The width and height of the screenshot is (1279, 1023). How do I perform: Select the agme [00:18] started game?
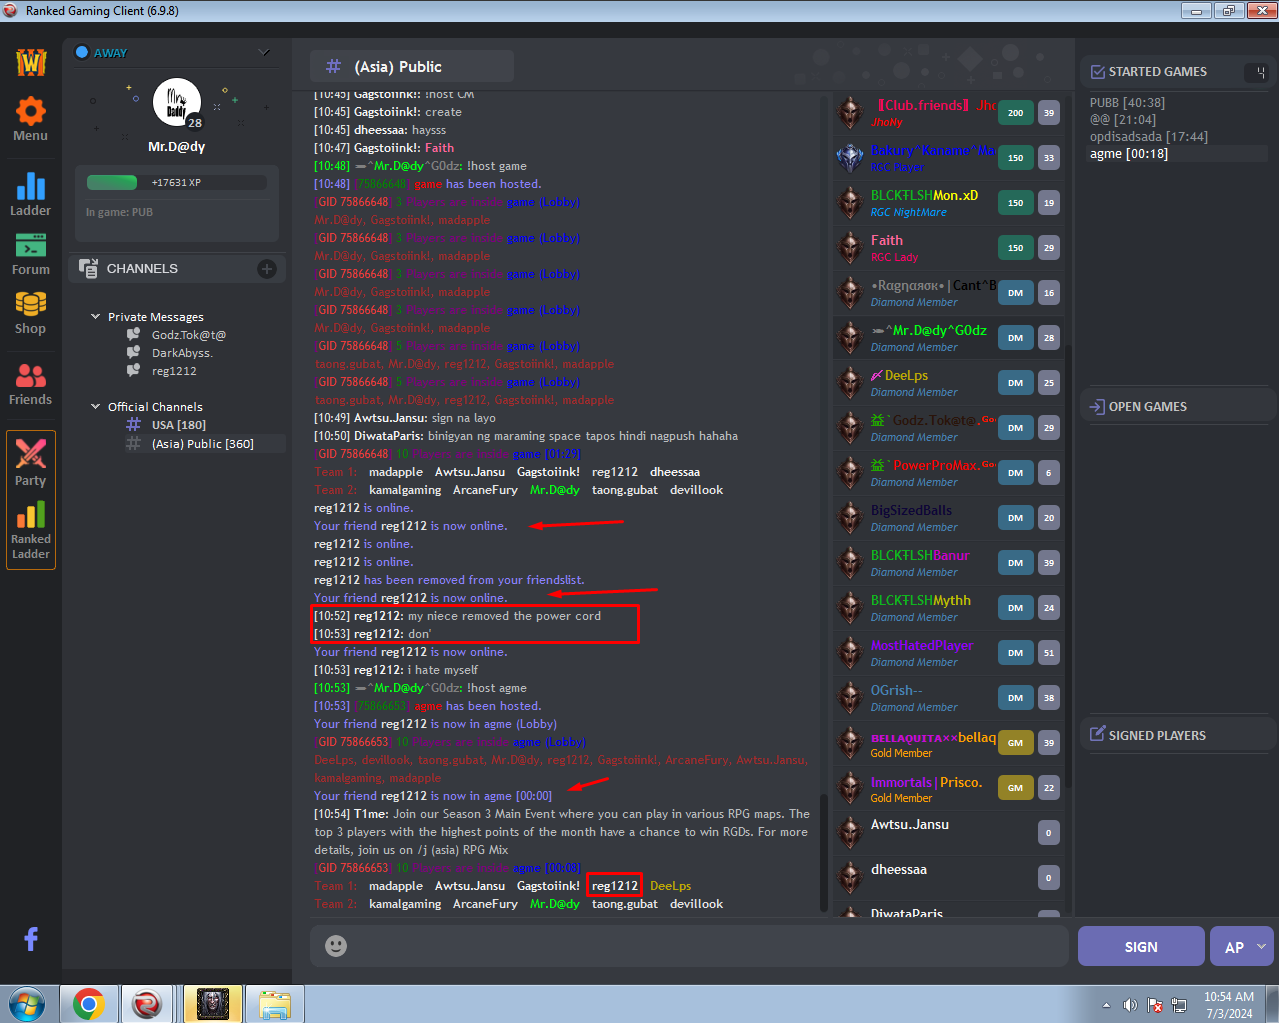pos(1129,154)
